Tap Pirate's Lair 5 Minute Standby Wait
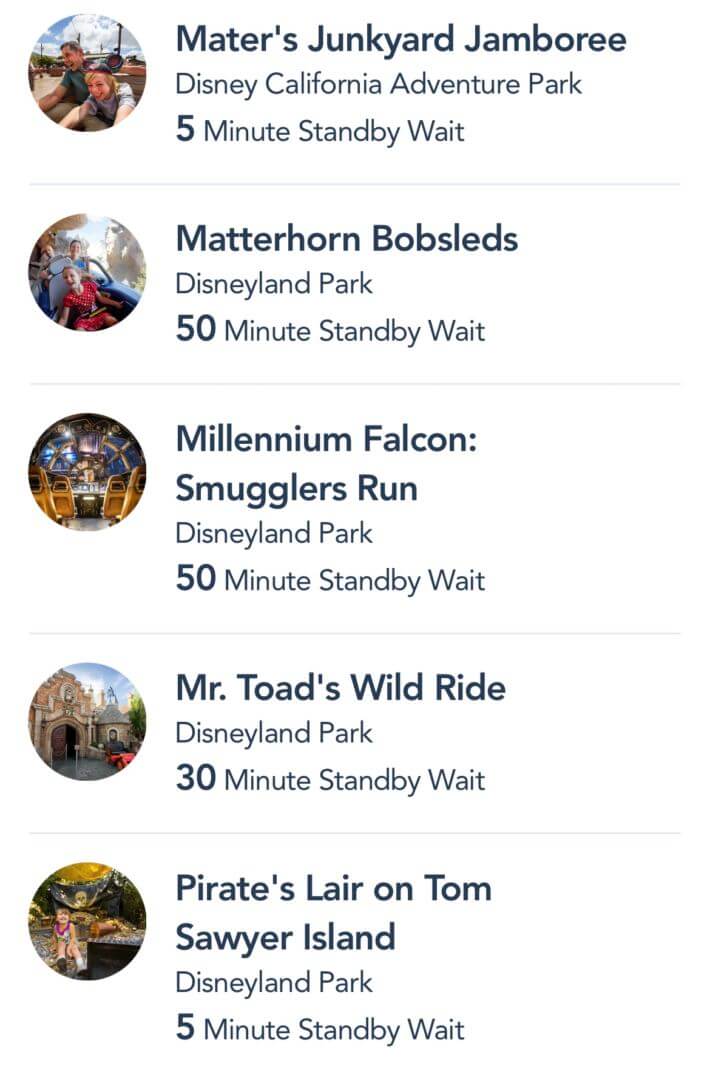The height and width of the screenshot is (1080, 710). pos(320,1029)
